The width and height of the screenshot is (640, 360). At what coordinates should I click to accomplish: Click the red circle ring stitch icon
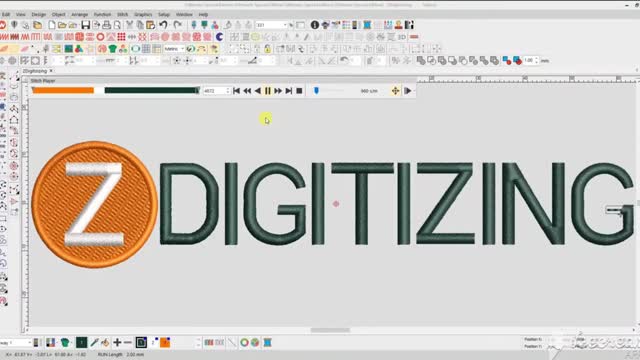(100, 37)
